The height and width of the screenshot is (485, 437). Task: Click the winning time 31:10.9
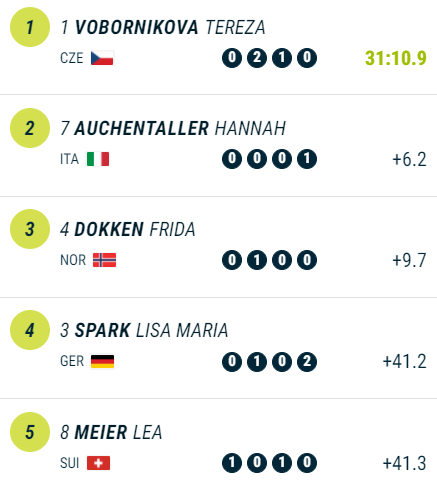click(396, 58)
